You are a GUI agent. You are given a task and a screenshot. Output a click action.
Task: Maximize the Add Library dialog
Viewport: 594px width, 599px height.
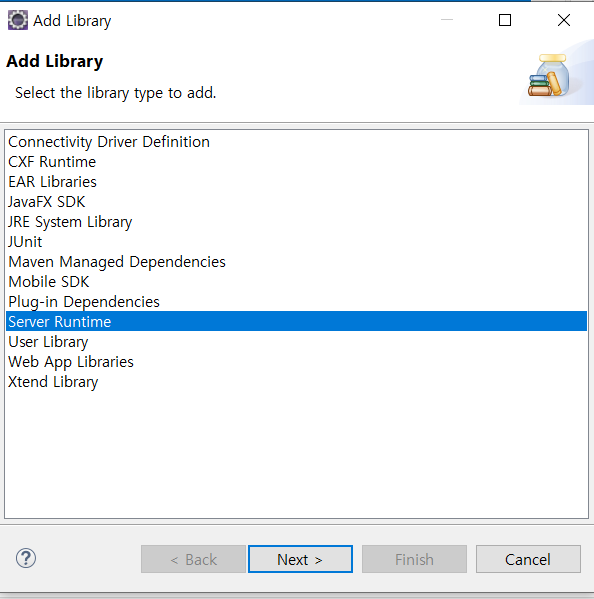pyautogui.click(x=505, y=20)
